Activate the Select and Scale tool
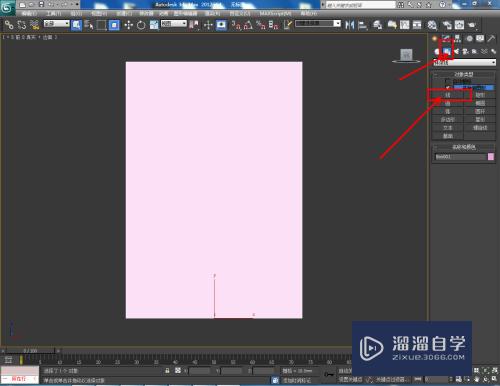 coord(154,25)
